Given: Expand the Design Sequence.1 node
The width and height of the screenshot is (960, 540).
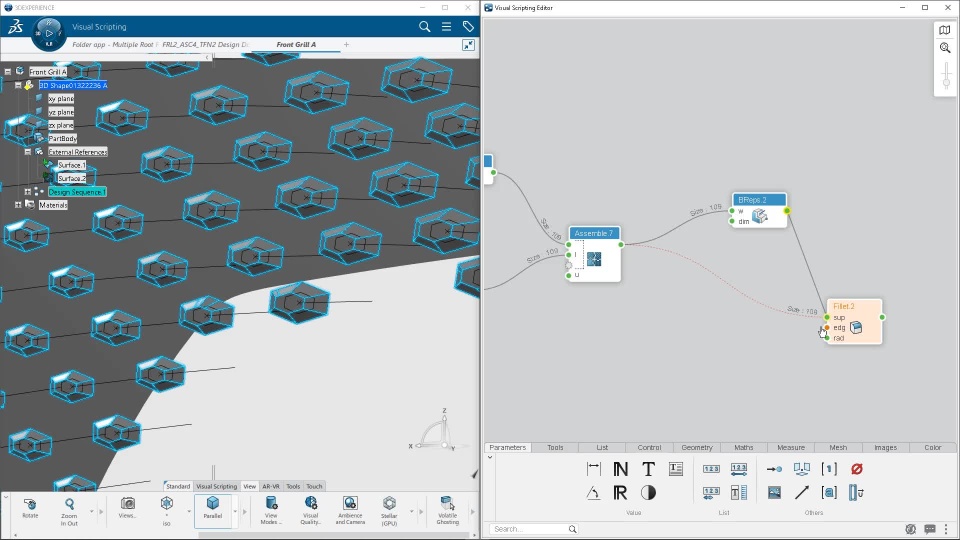Looking at the screenshot, I should 28,192.
